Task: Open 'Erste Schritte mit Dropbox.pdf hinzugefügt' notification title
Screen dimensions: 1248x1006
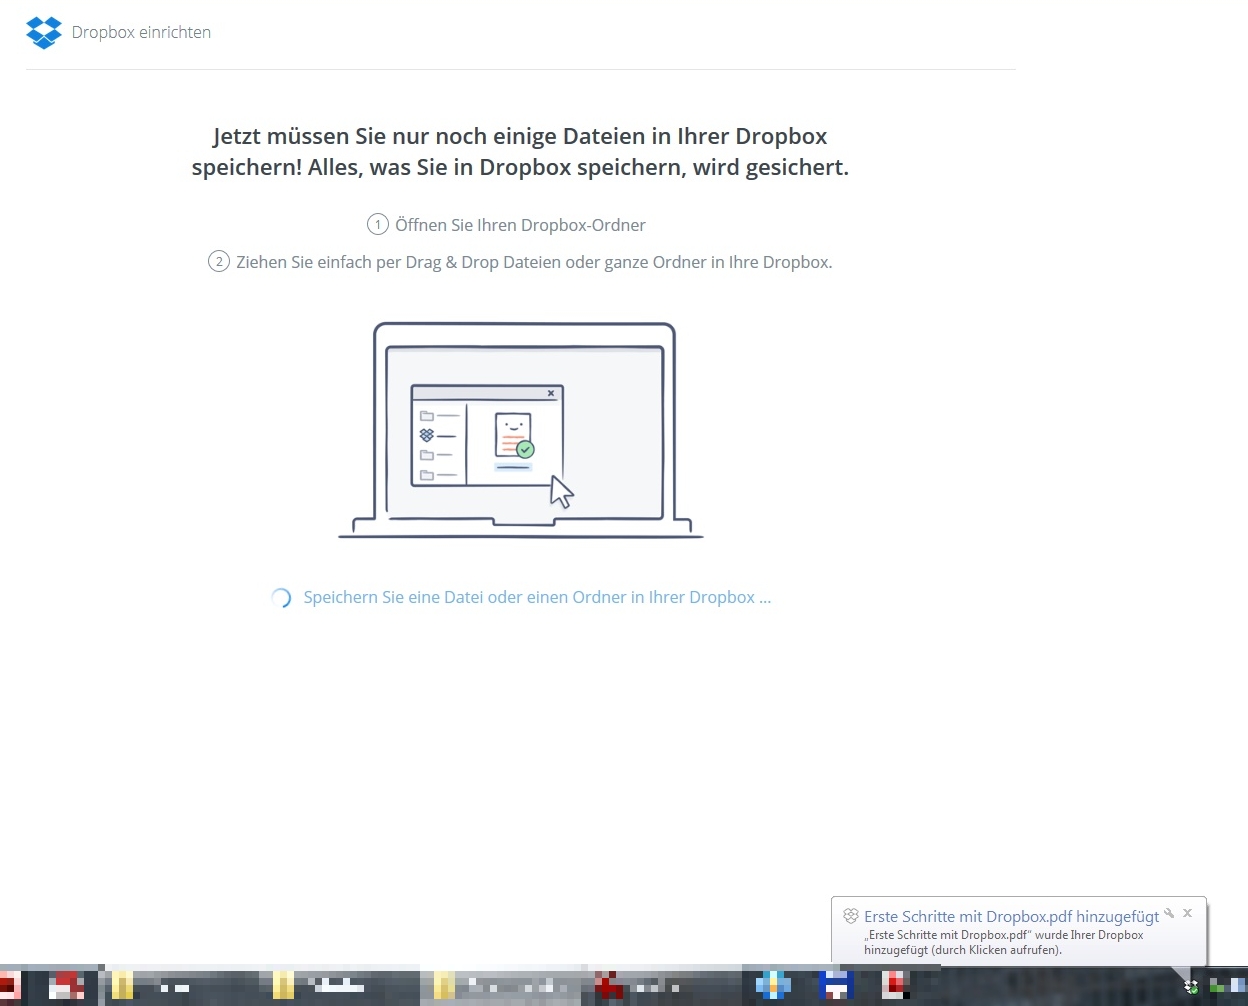Action: (1011, 916)
